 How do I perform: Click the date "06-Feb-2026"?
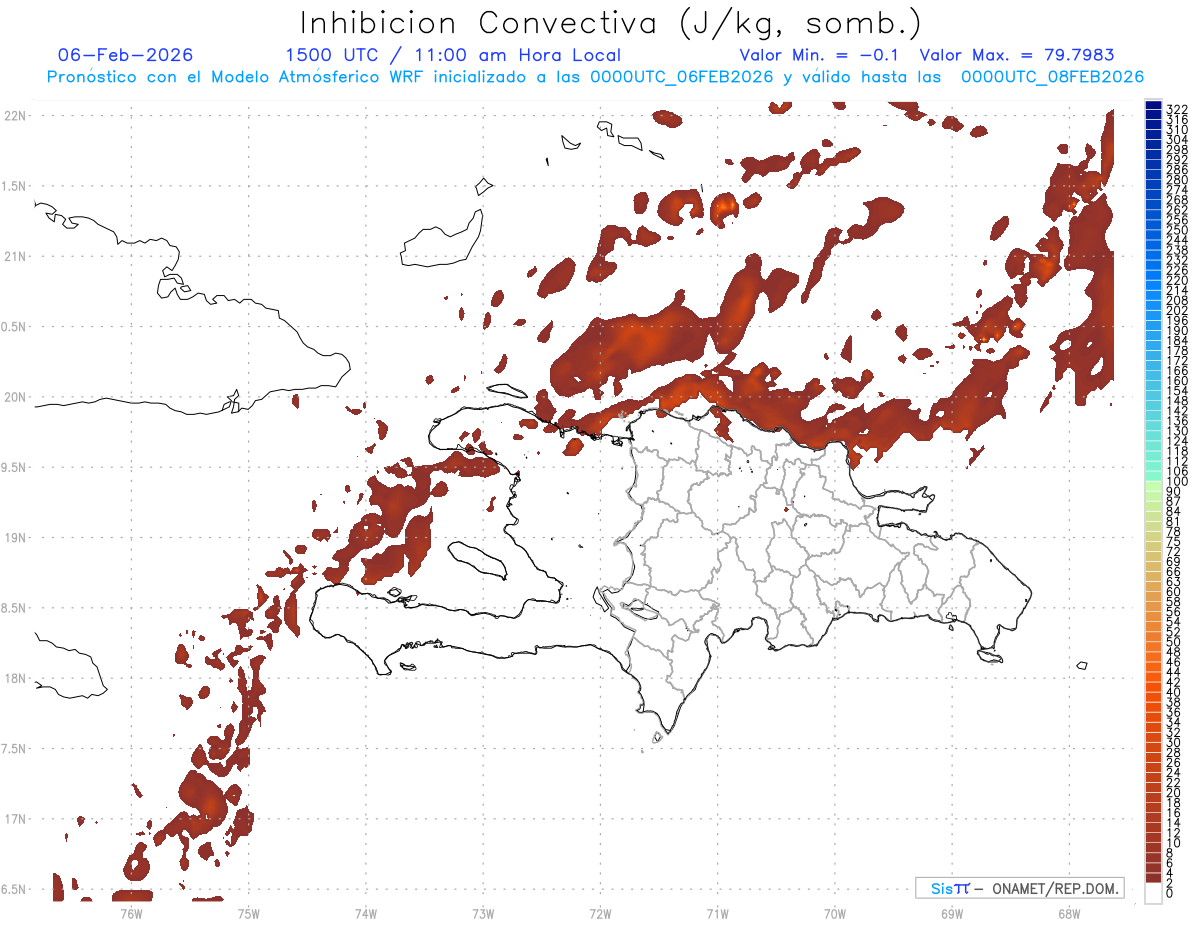tap(125, 56)
